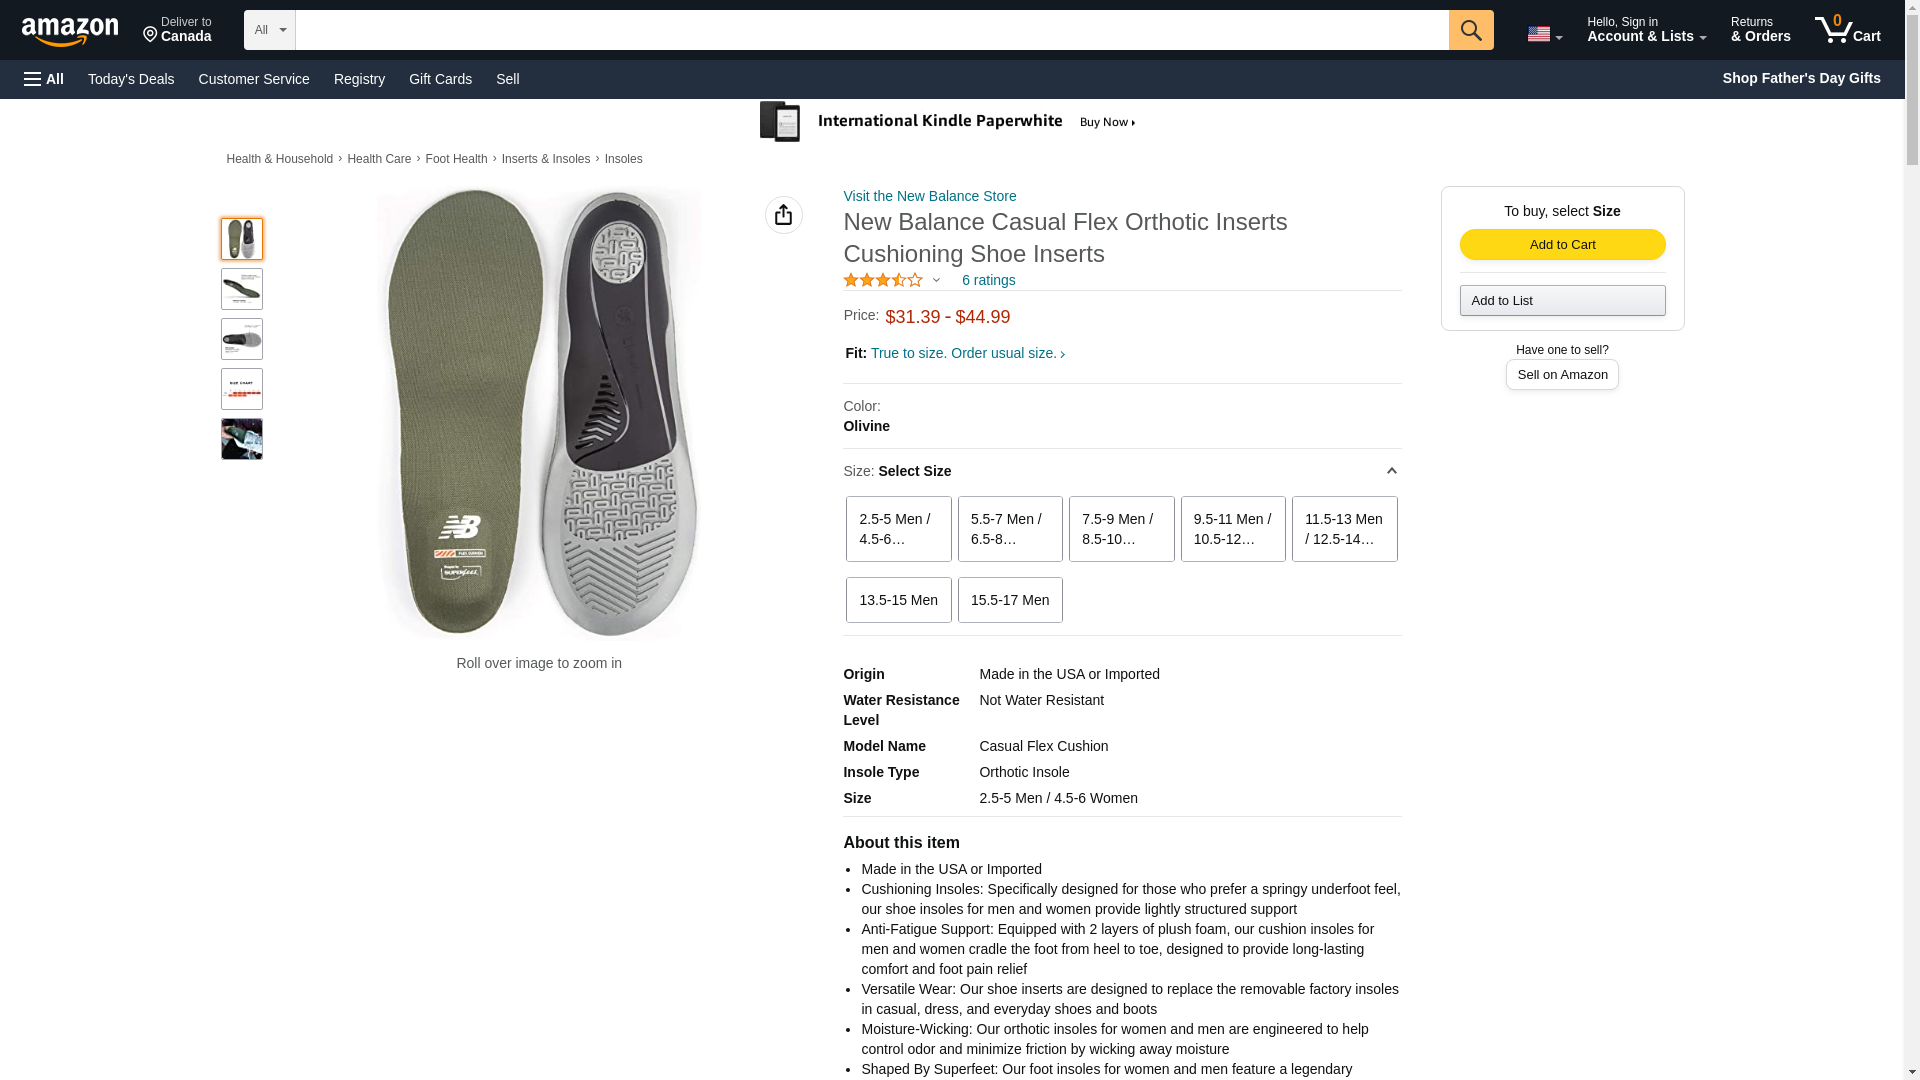Go to Gift Cards in the nav bar
This screenshot has height=1080, width=1920.
point(440,79)
